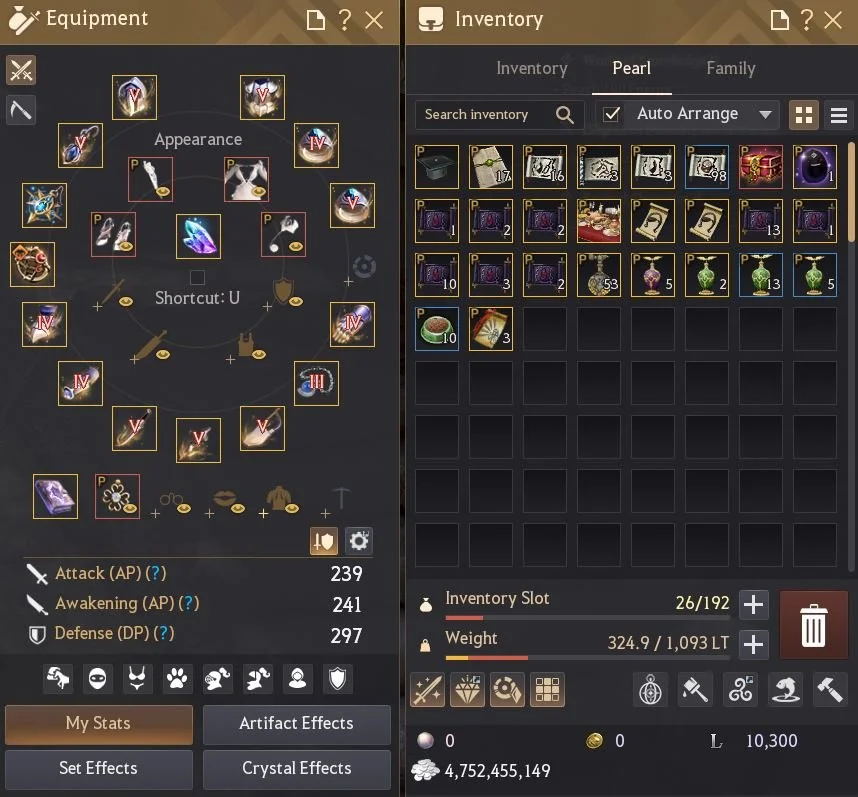Expand weight limit with the plus button
This screenshot has height=797, width=858.
pos(753,644)
